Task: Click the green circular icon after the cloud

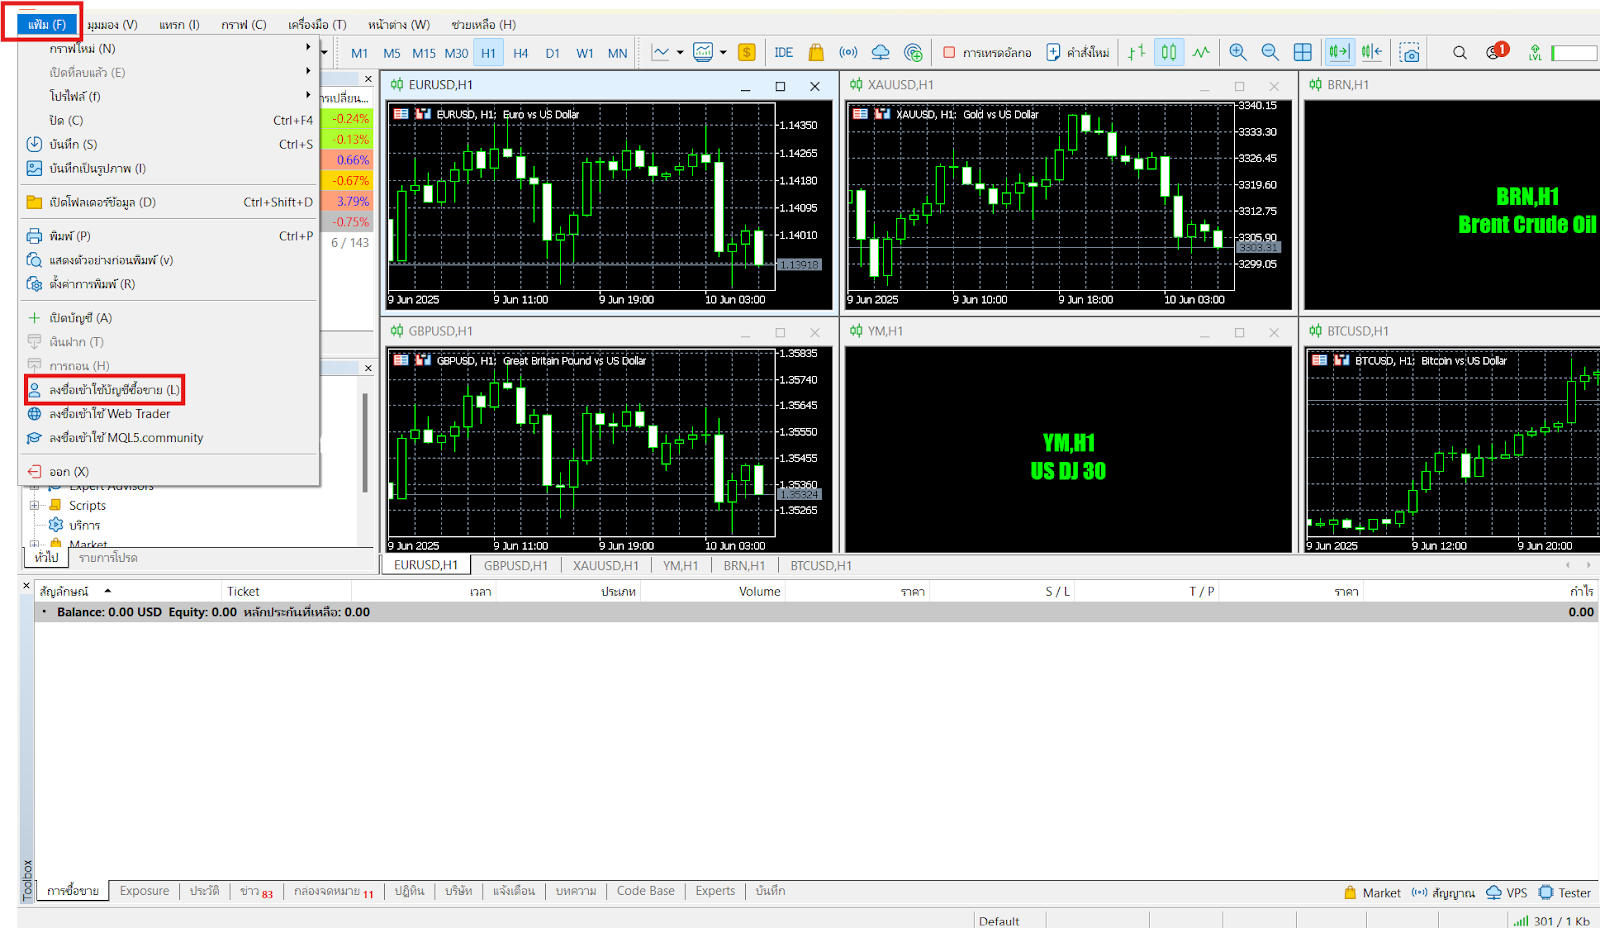Action: pyautogui.click(x=913, y=53)
